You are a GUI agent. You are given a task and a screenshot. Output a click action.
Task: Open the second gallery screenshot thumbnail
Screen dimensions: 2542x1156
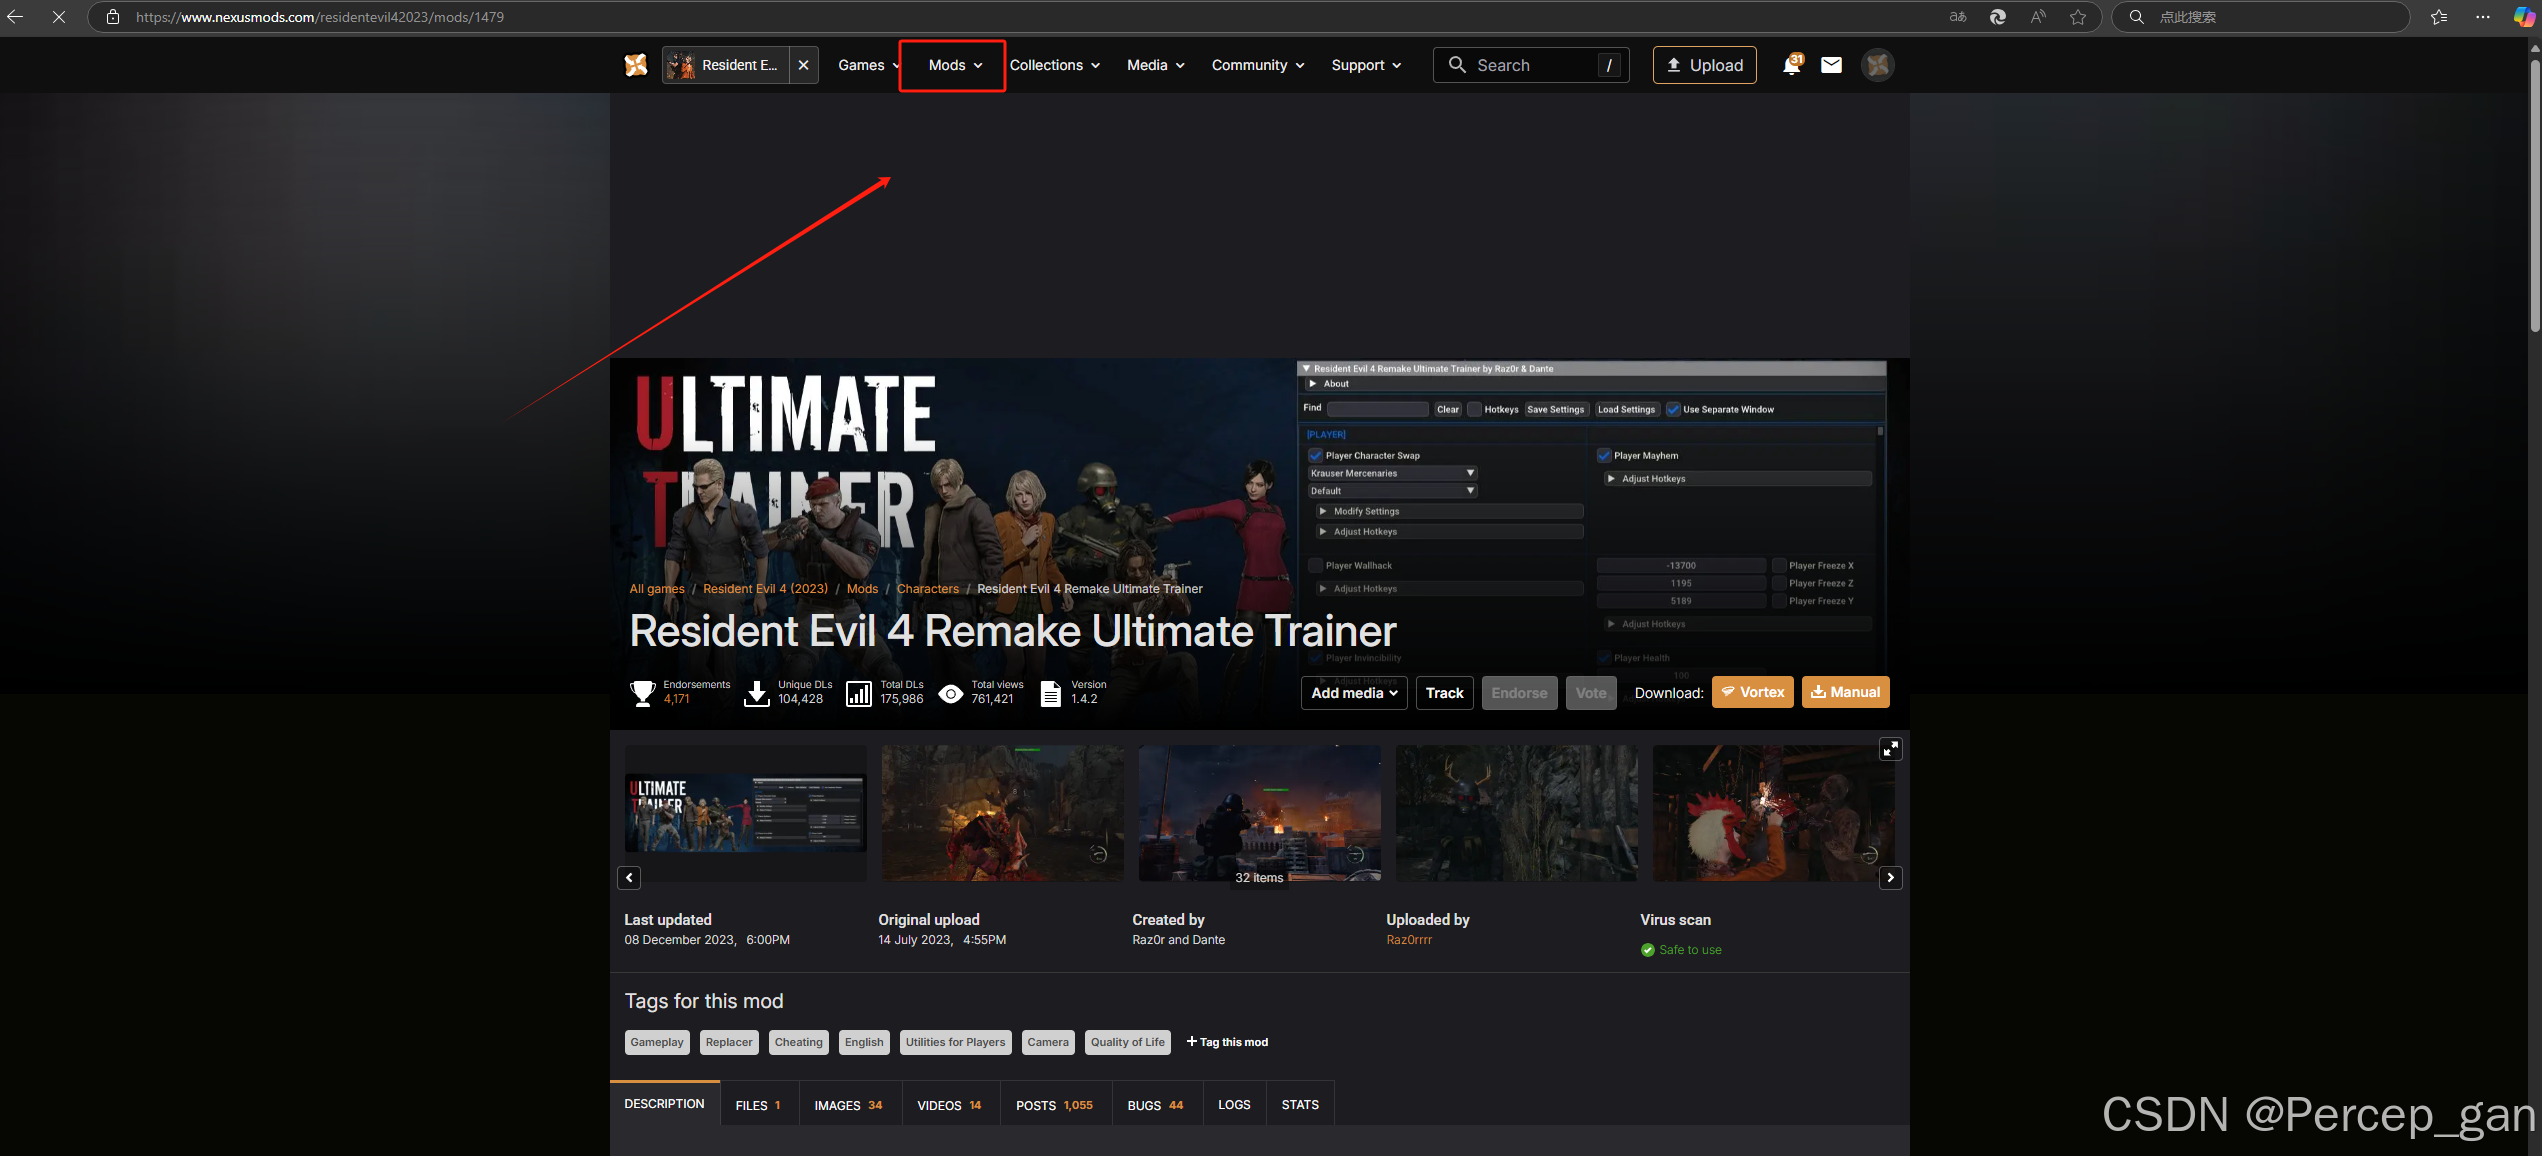pyautogui.click(x=1002, y=813)
